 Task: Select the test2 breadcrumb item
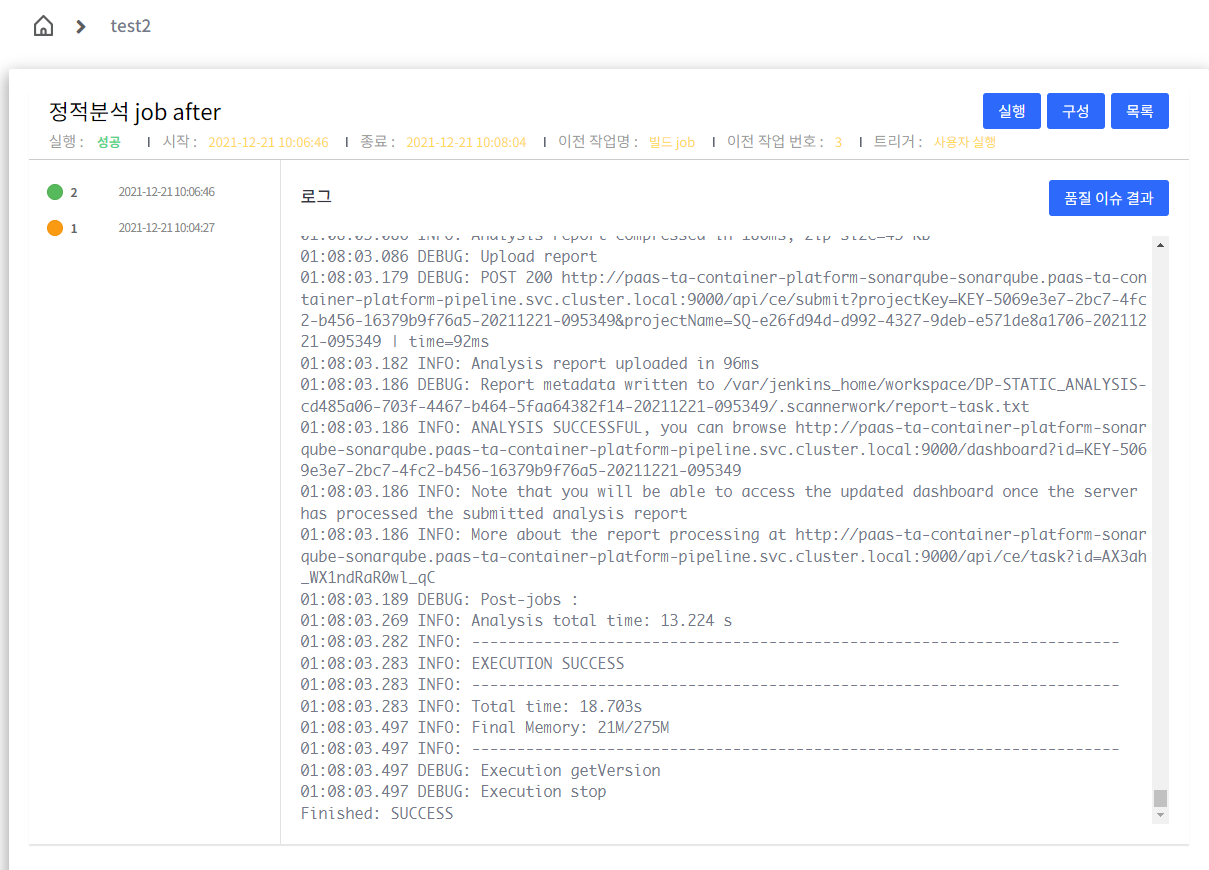pos(130,26)
